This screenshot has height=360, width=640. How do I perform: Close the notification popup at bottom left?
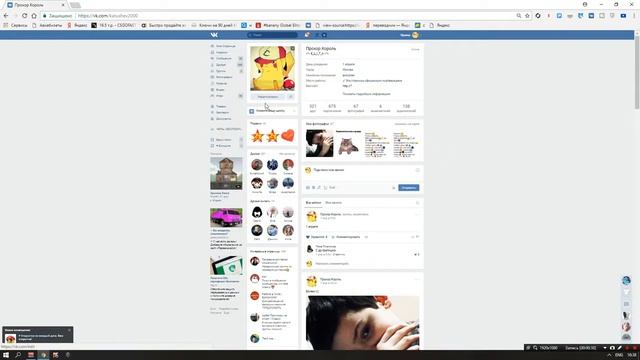pyautogui.click(x=69, y=330)
